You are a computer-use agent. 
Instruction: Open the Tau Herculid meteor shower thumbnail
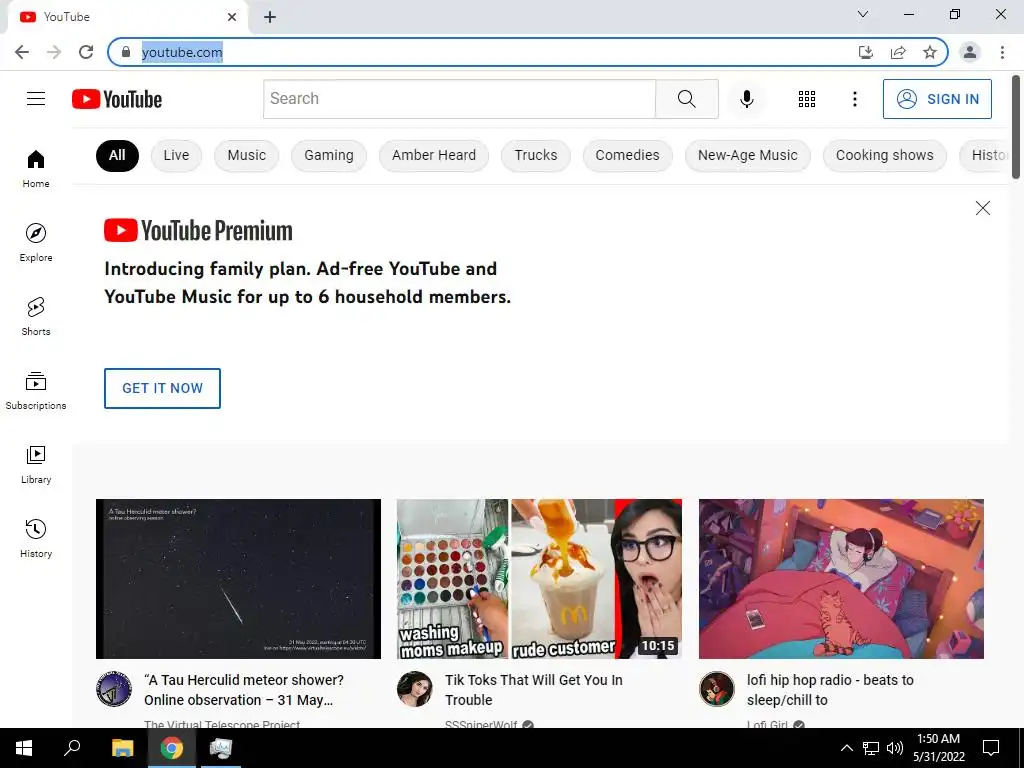pos(238,579)
